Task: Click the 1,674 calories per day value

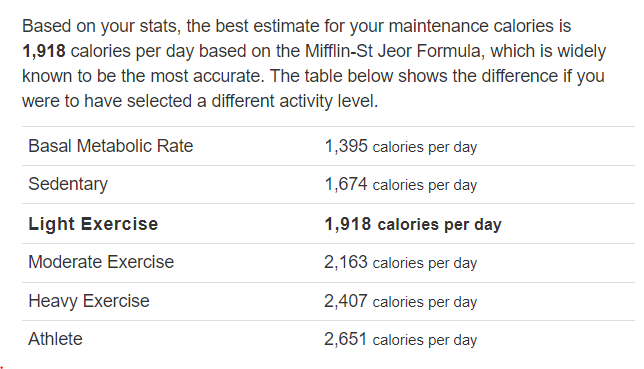Action: pos(401,184)
